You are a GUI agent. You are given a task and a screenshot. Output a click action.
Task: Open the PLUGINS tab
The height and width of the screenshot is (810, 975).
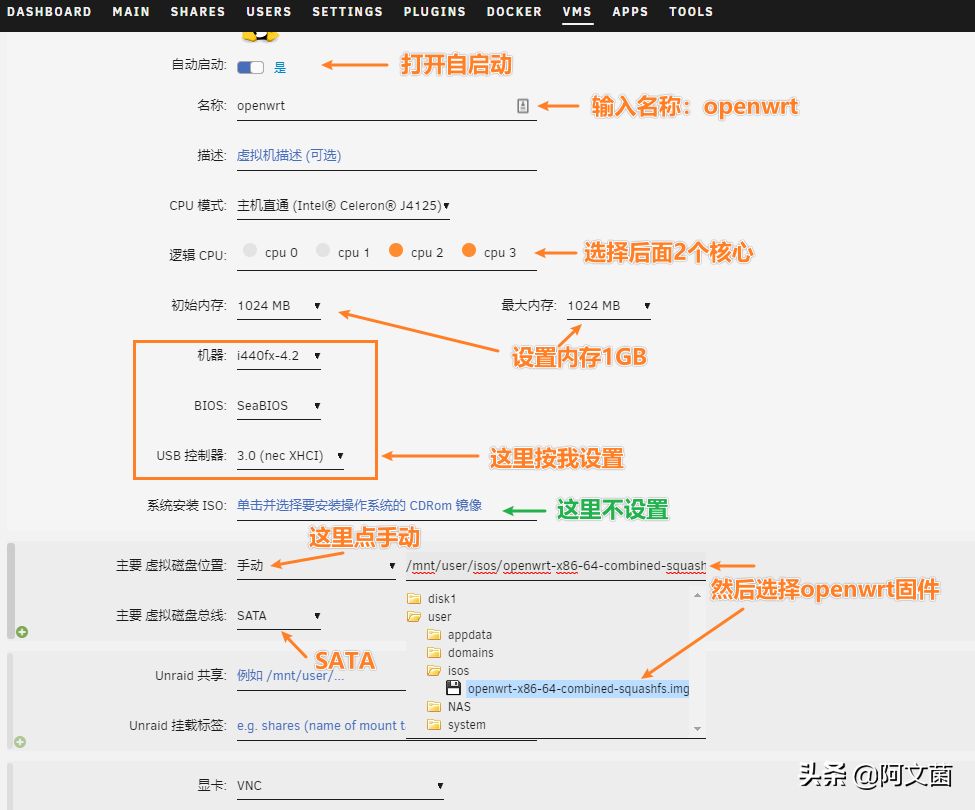pyautogui.click(x=434, y=12)
